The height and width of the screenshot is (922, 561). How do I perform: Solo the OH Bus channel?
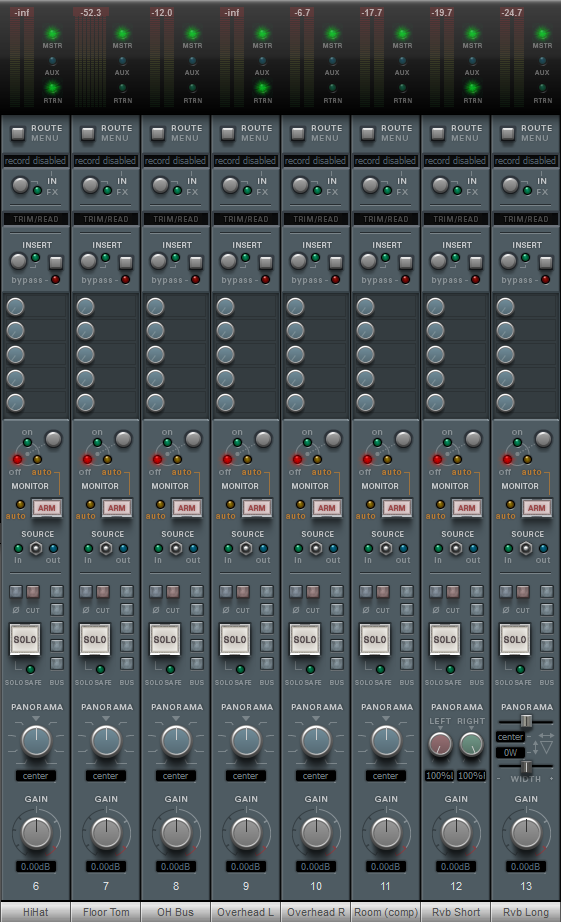[x=165, y=639]
